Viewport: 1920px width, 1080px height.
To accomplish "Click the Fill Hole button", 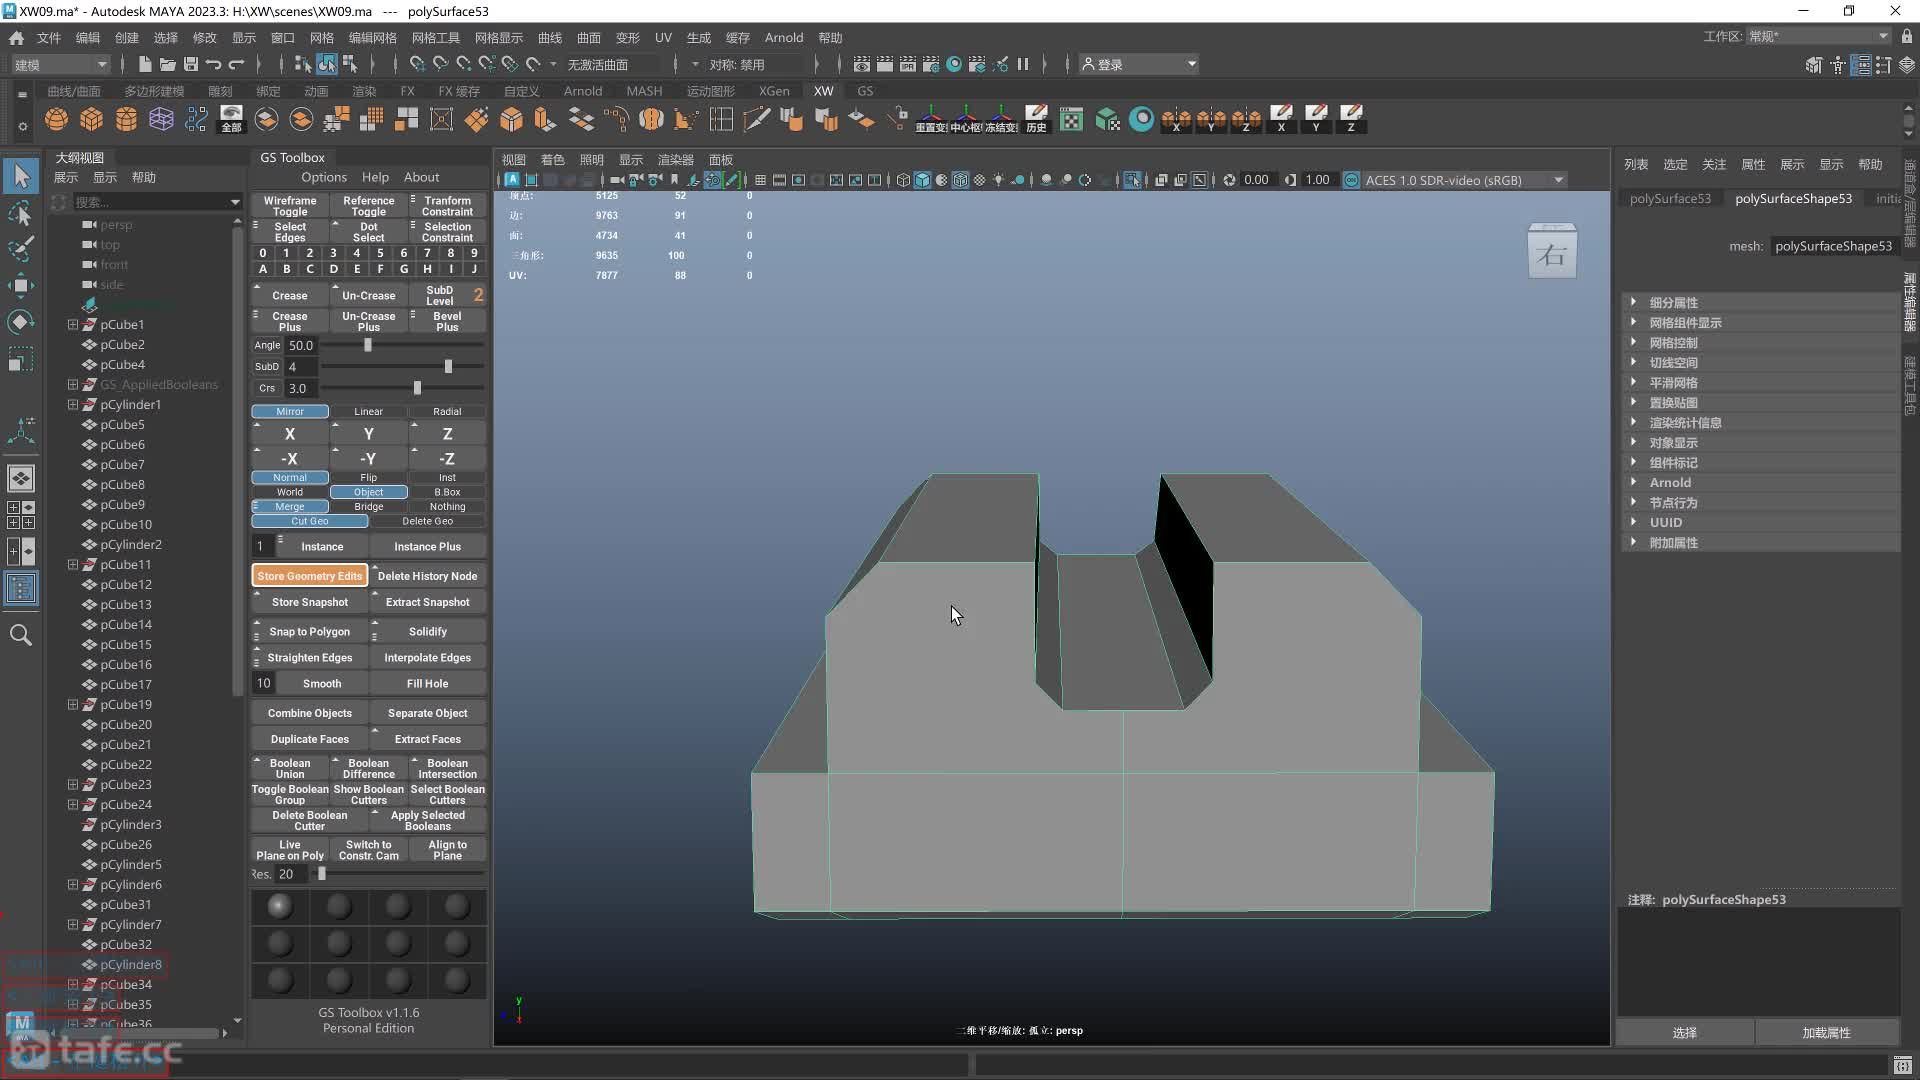I will [x=427, y=684].
